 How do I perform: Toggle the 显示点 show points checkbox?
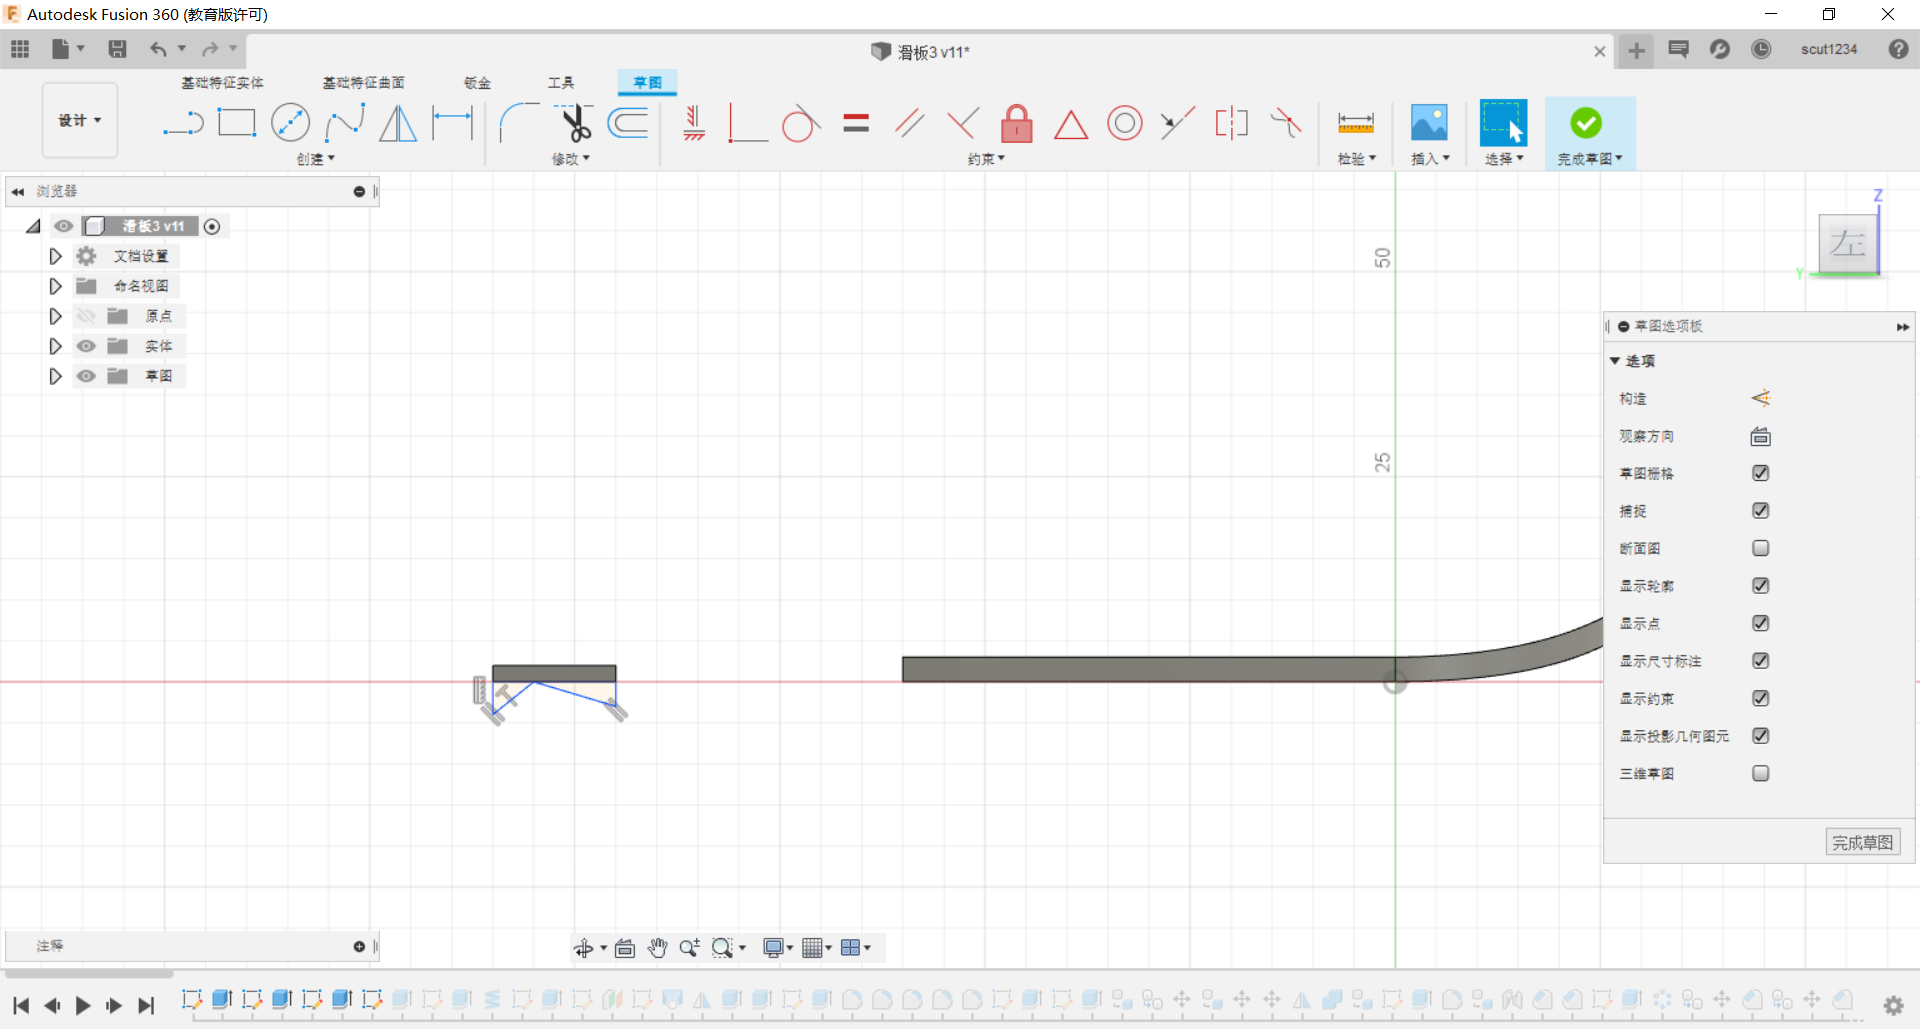coord(1761,623)
